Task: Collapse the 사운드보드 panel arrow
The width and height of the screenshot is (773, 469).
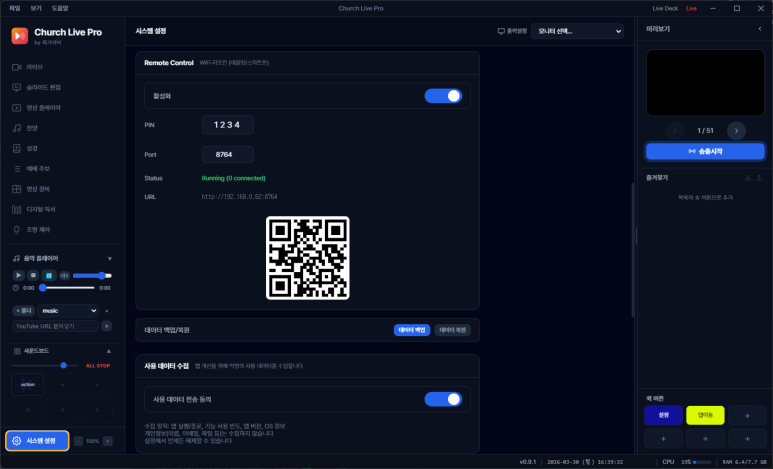Action: (x=109, y=351)
